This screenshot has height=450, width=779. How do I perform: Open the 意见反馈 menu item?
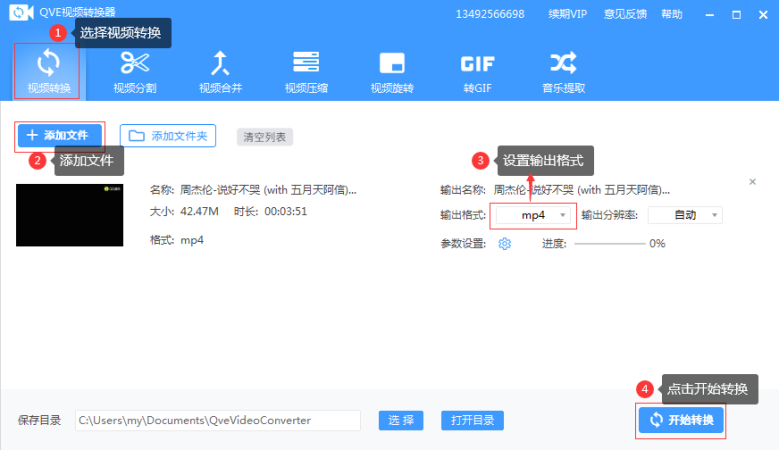[x=625, y=14]
